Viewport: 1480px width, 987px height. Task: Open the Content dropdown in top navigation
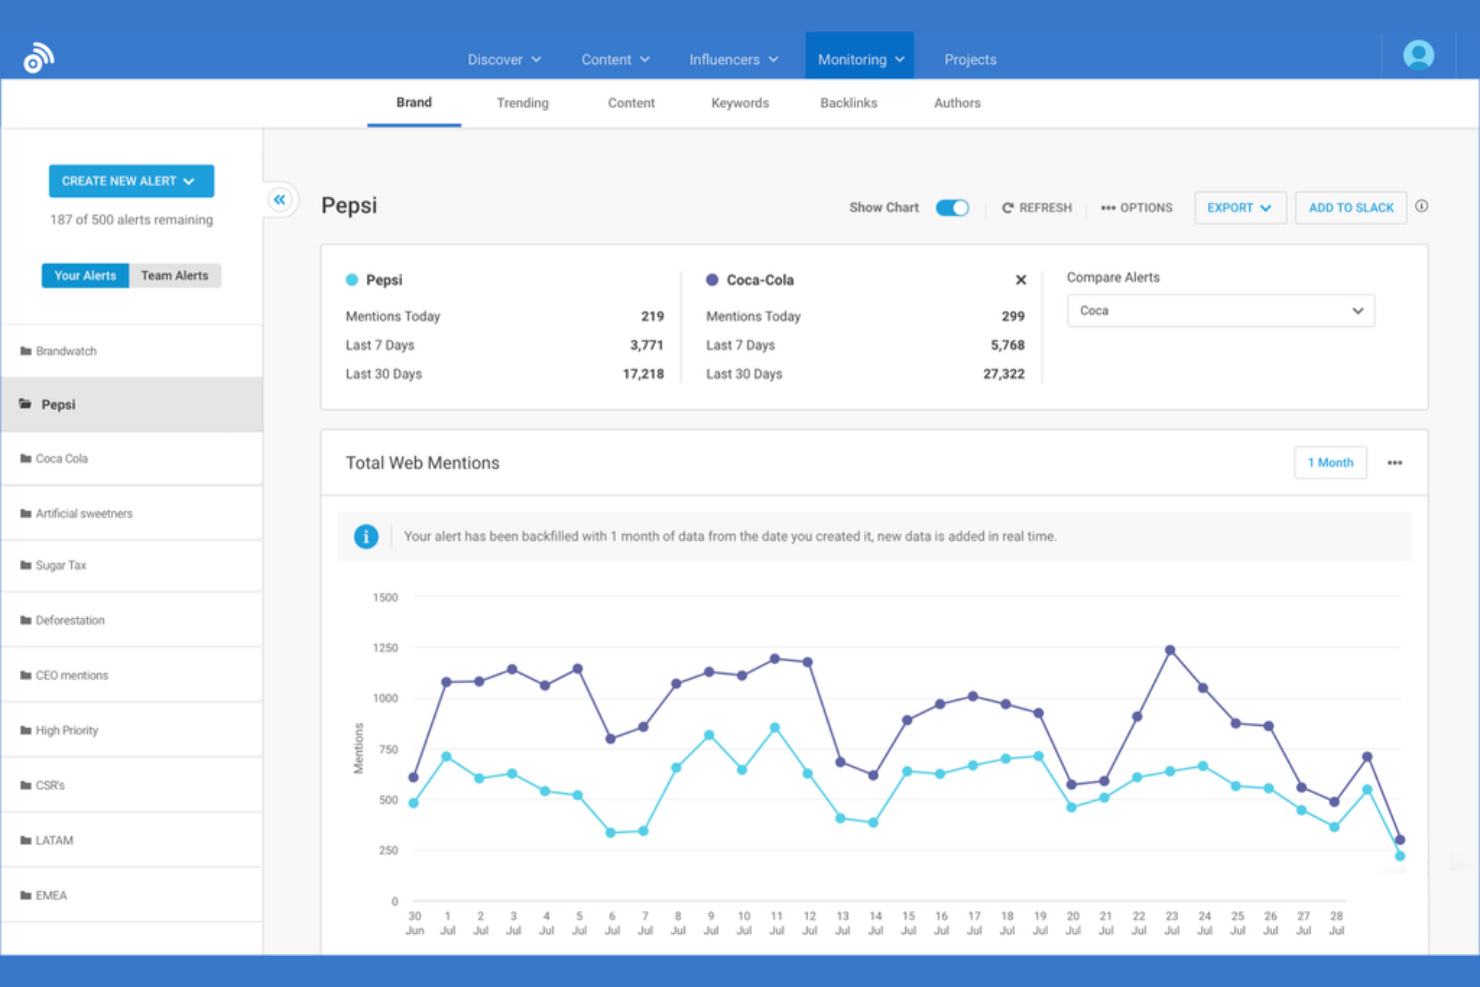(615, 59)
